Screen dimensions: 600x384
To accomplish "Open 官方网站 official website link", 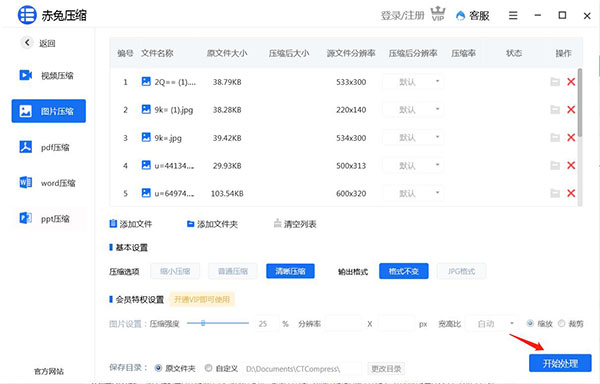I will 49,371.
